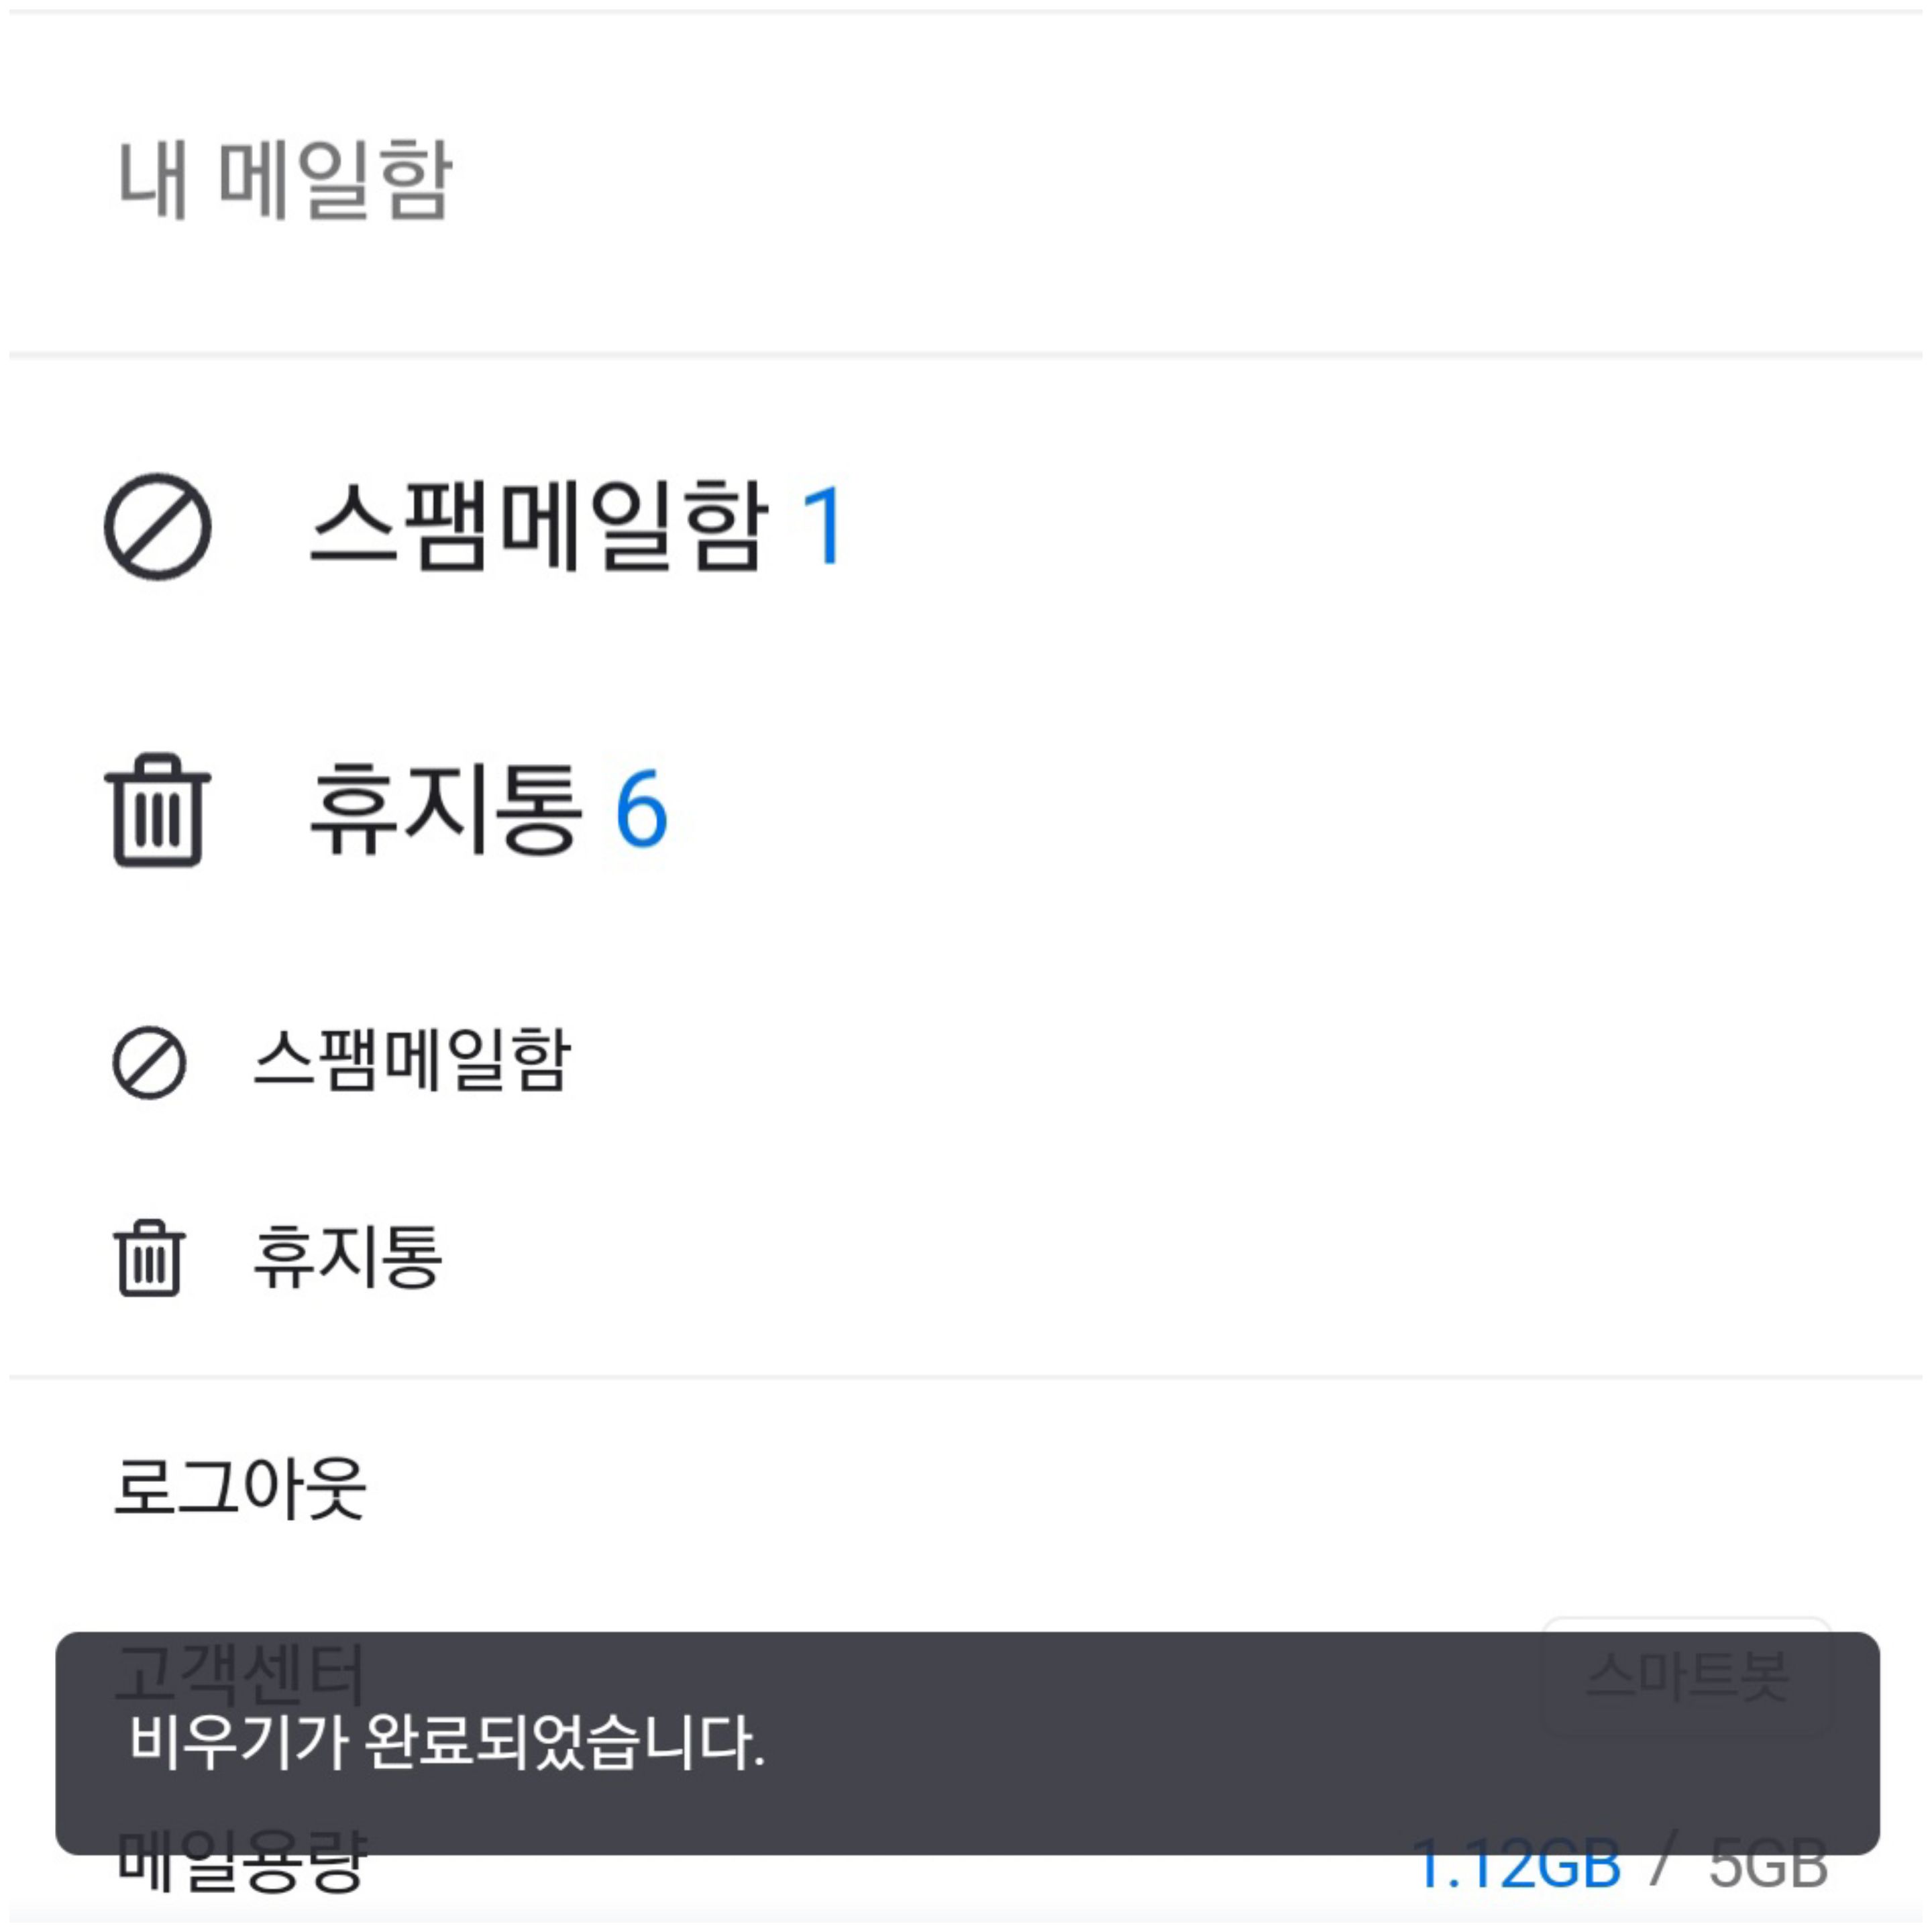
Task: Click the divider line above 로그아웃
Action: click(x=966, y=1377)
